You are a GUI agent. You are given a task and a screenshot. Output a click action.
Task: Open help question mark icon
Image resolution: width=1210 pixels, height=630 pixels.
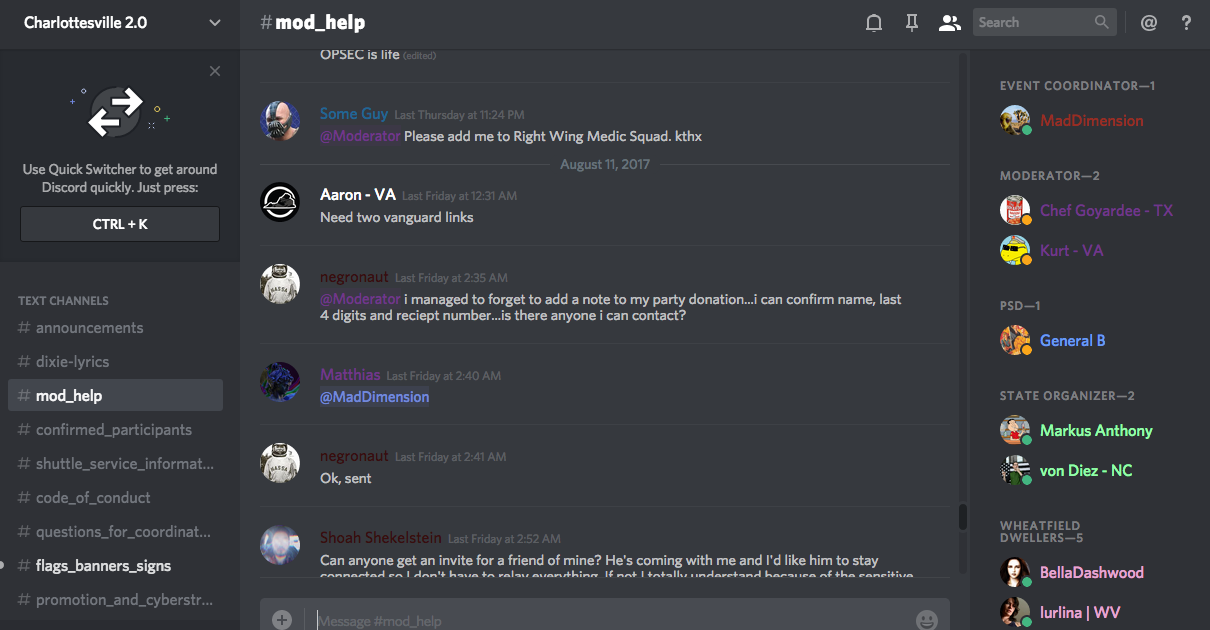pyautogui.click(x=1186, y=22)
